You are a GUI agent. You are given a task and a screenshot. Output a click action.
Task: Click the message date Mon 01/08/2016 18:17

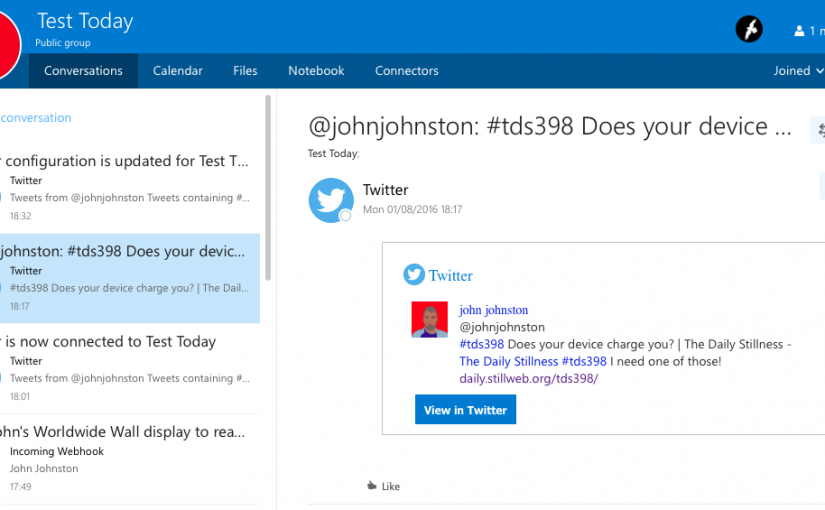point(412,209)
